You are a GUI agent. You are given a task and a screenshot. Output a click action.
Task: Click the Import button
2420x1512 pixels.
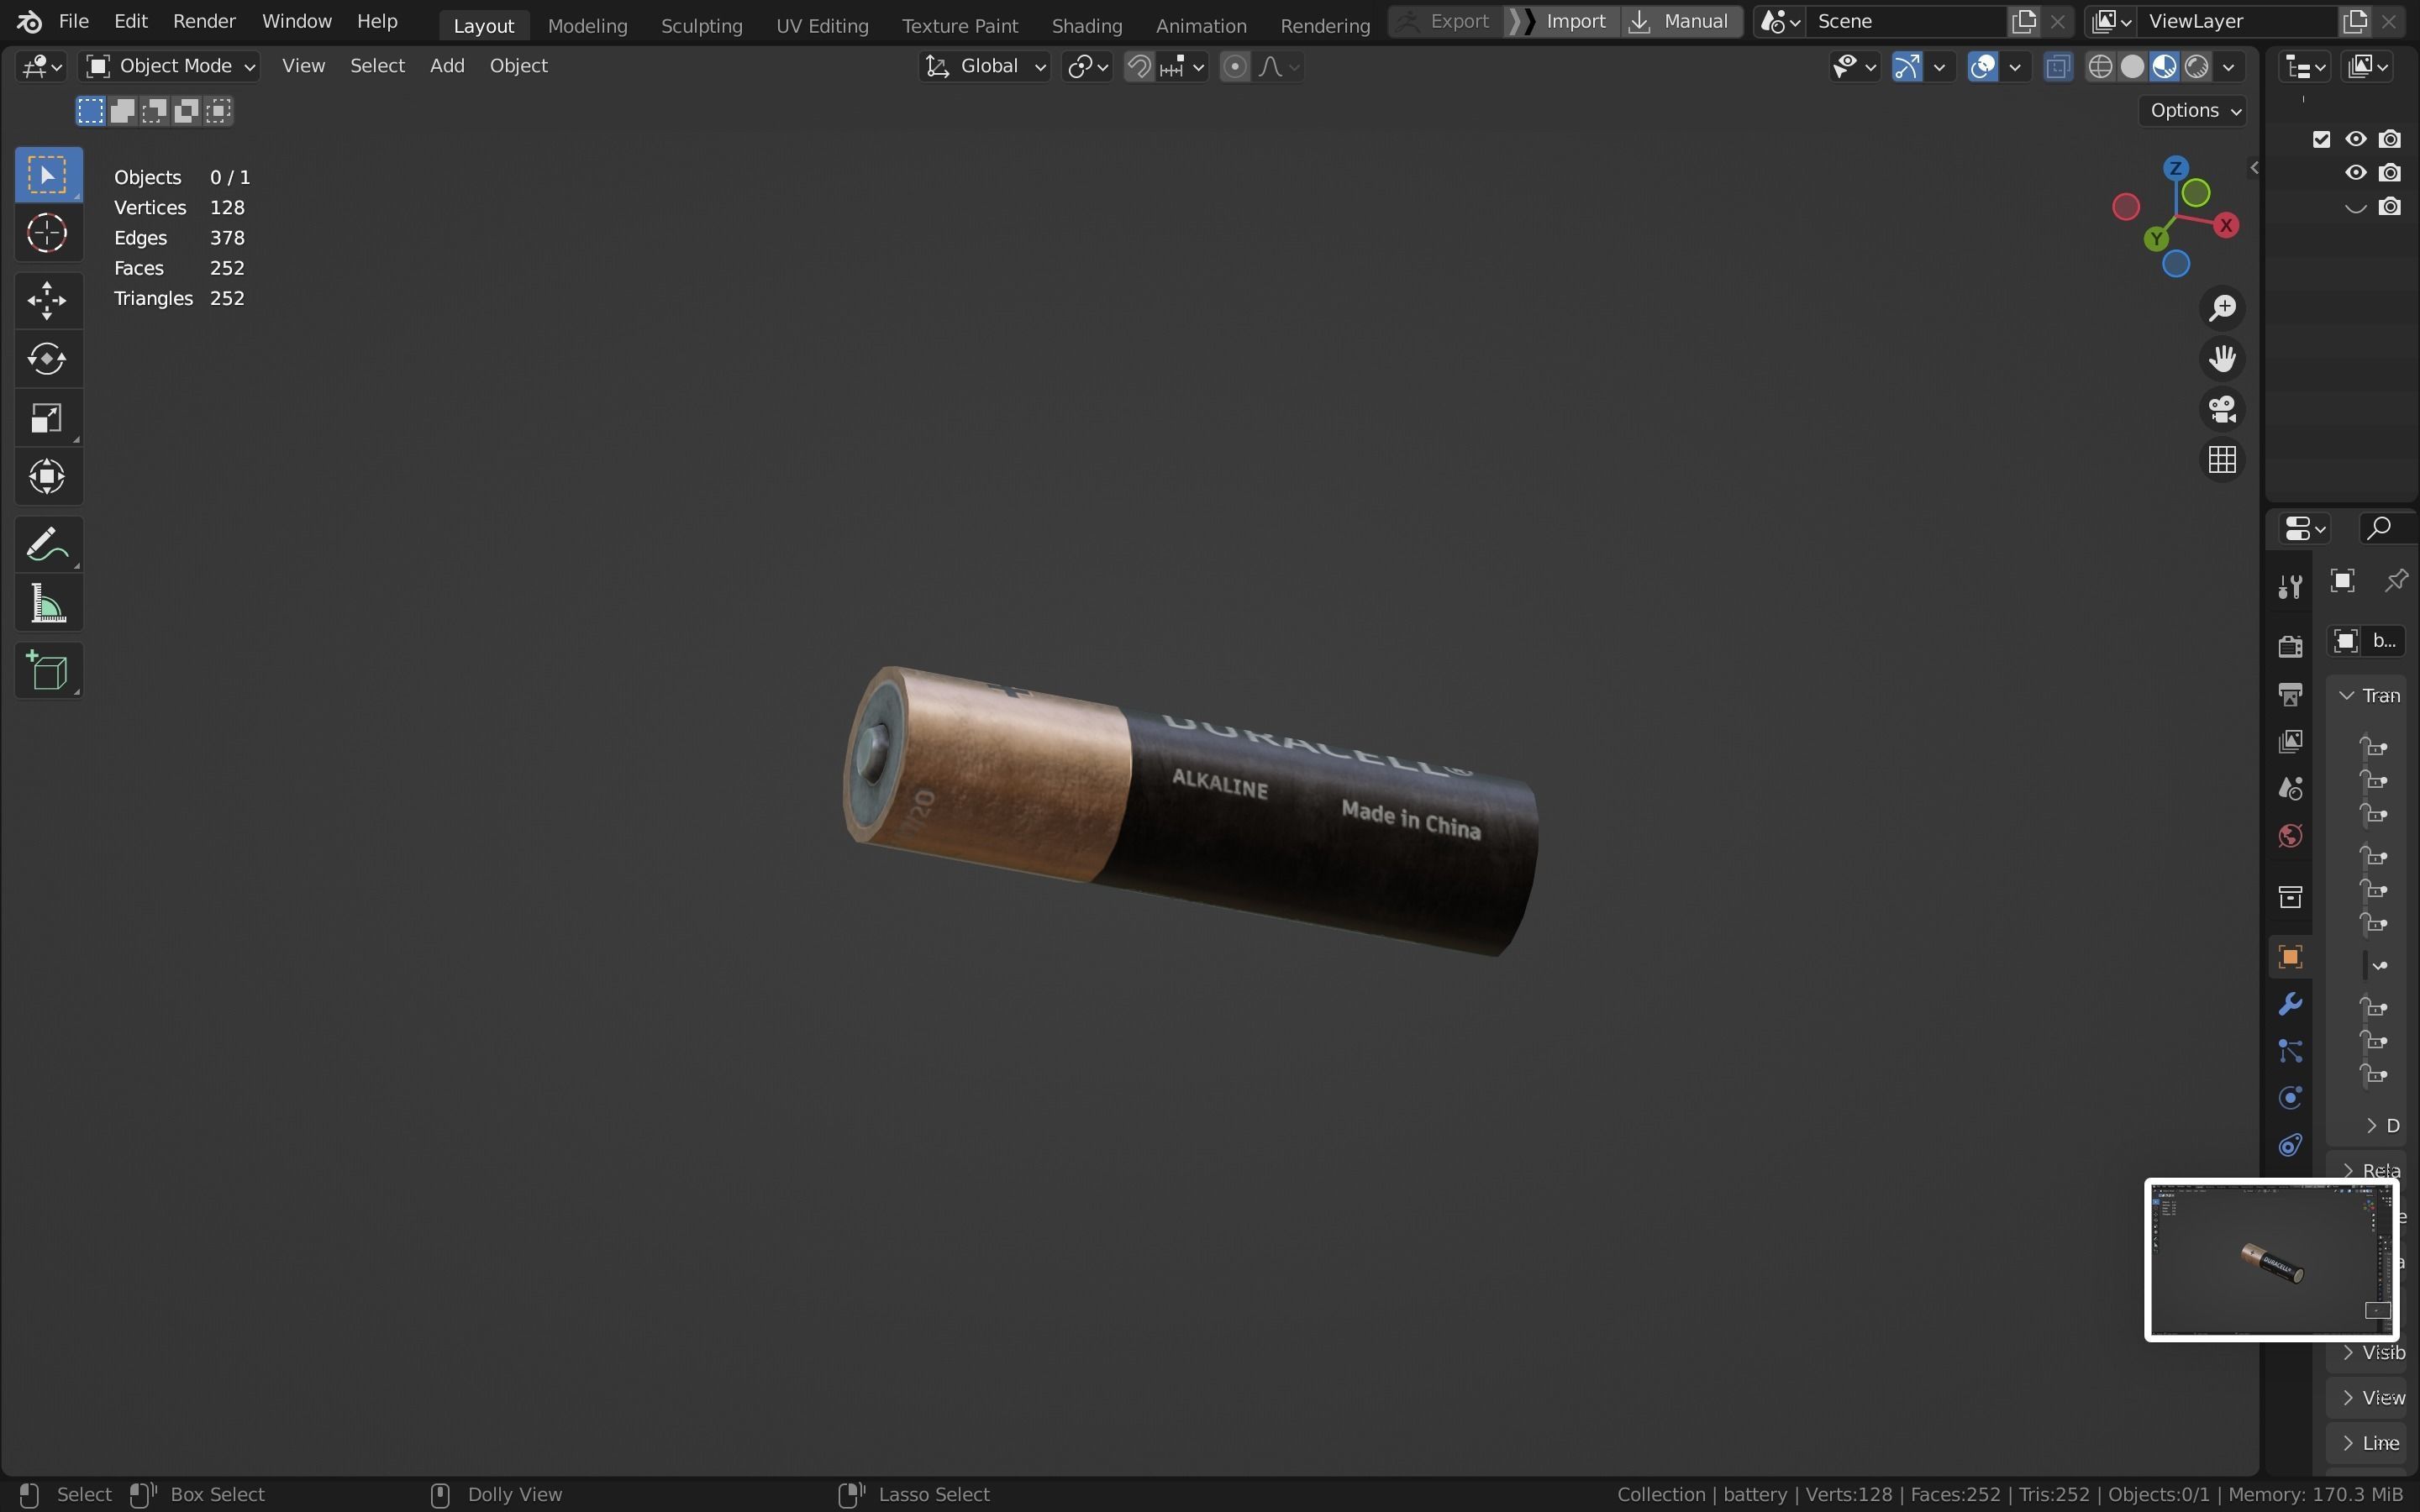[1562, 21]
